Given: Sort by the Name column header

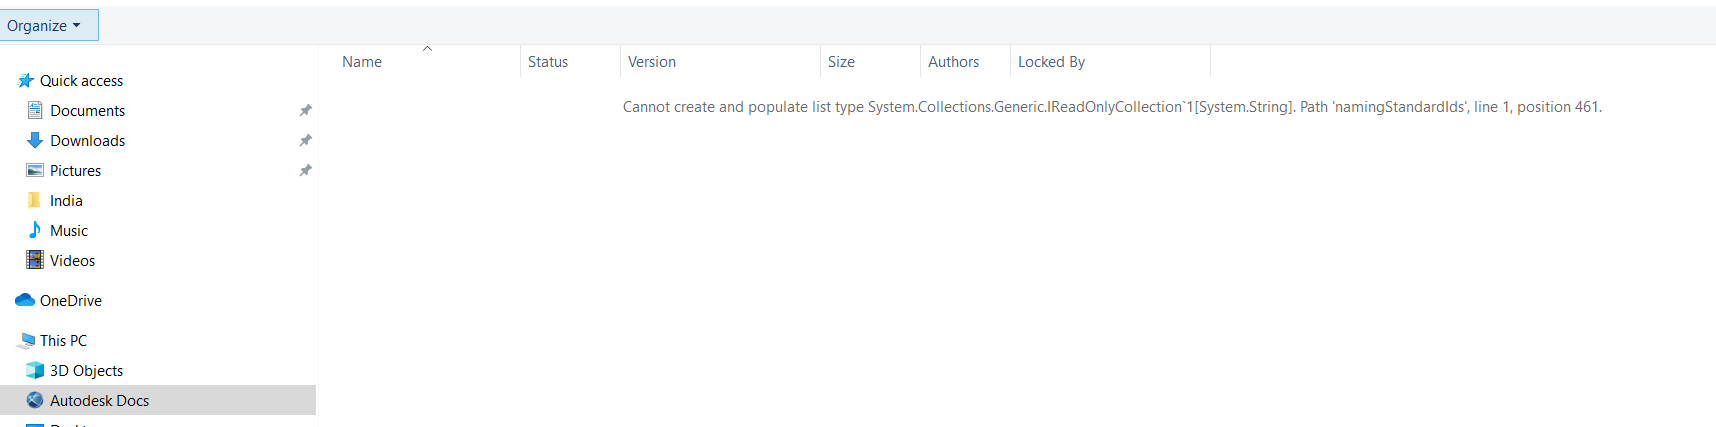Looking at the screenshot, I should click(426, 62).
